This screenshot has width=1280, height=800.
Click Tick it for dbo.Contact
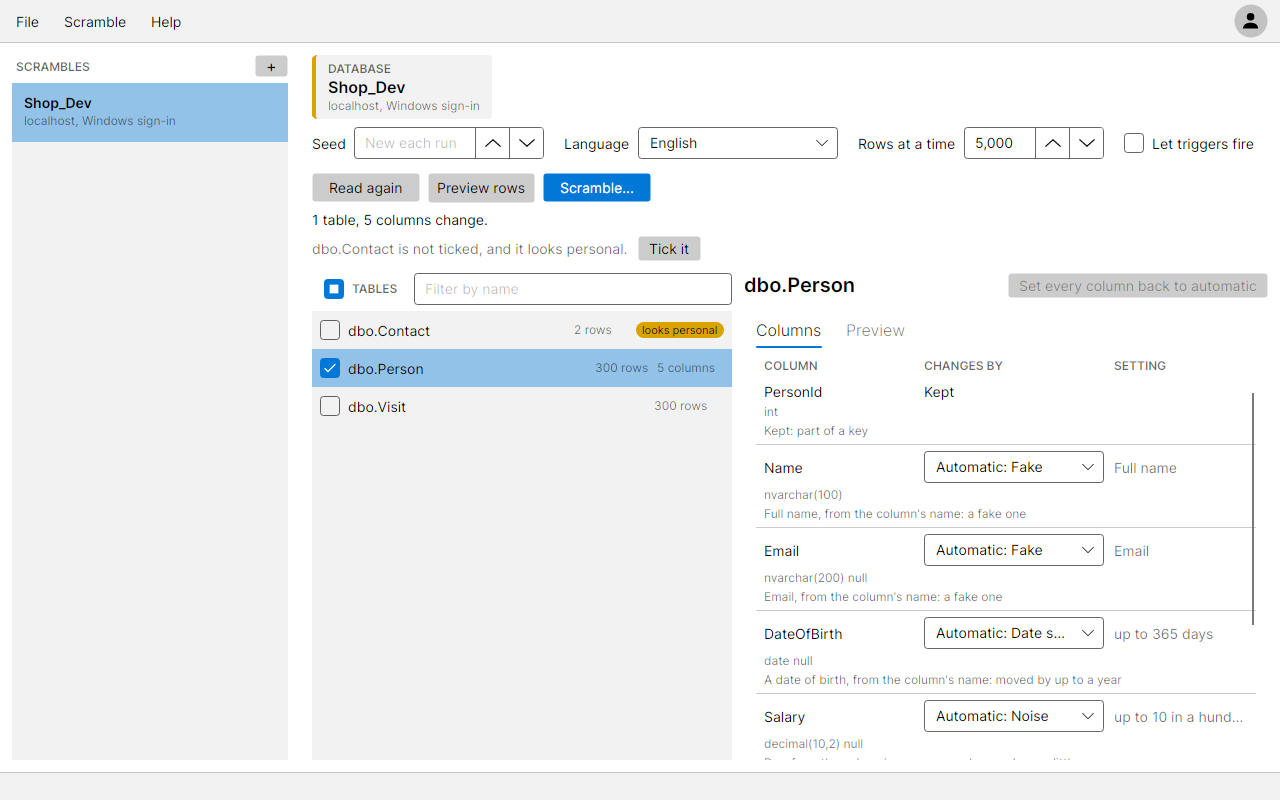tap(669, 249)
